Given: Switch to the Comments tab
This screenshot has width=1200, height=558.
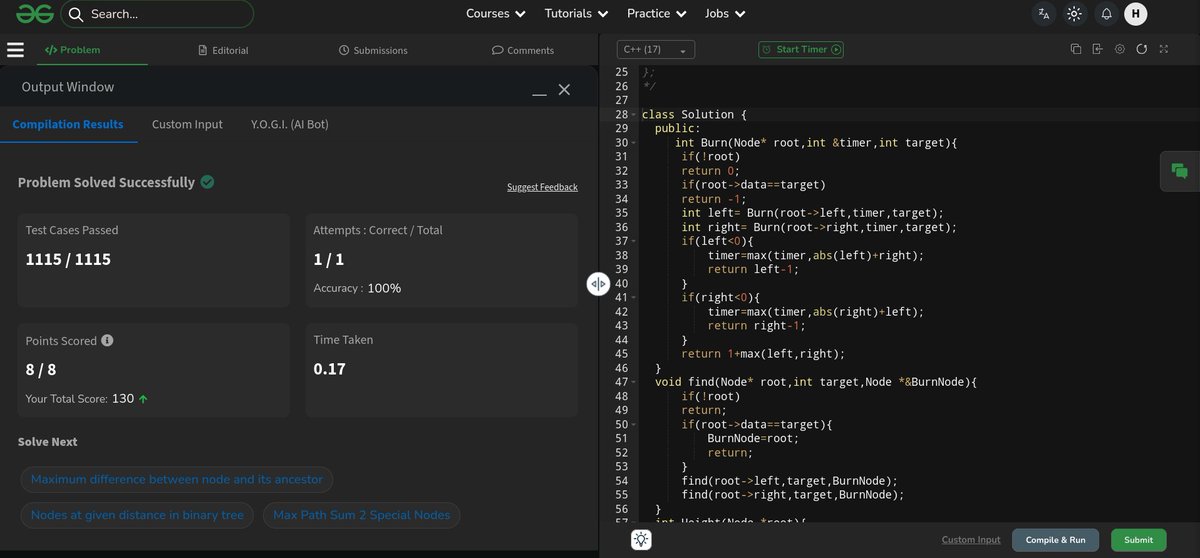Looking at the screenshot, I should pyautogui.click(x=523, y=50).
